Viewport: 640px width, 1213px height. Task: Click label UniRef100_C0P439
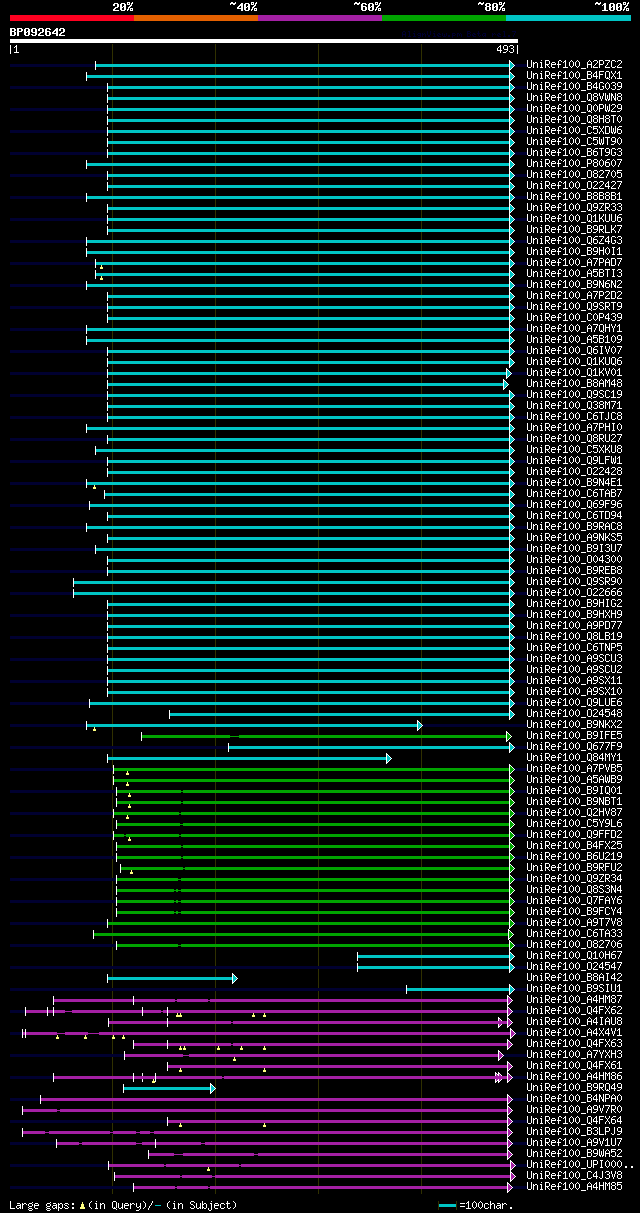[574, 317]
